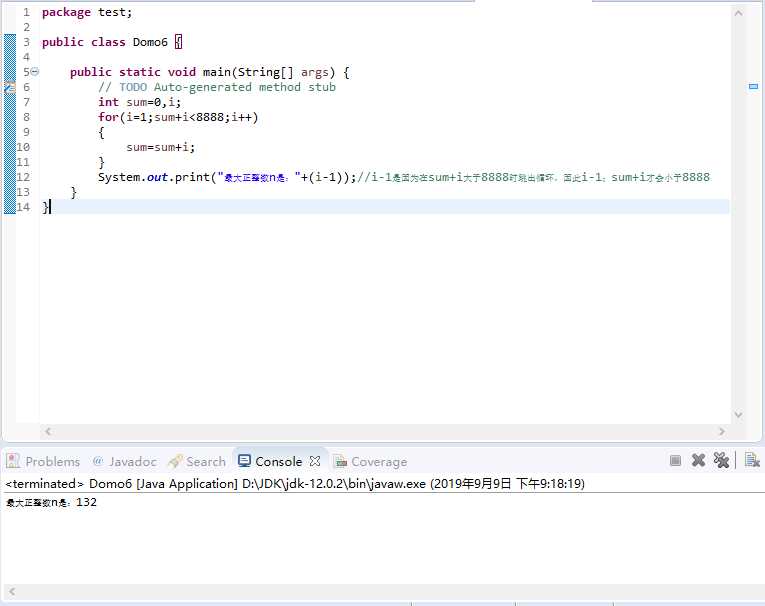The width and height of the screenshot is (765, 606).
Task: Switch to the Javadoc tab
Action: tap(125, 461)
